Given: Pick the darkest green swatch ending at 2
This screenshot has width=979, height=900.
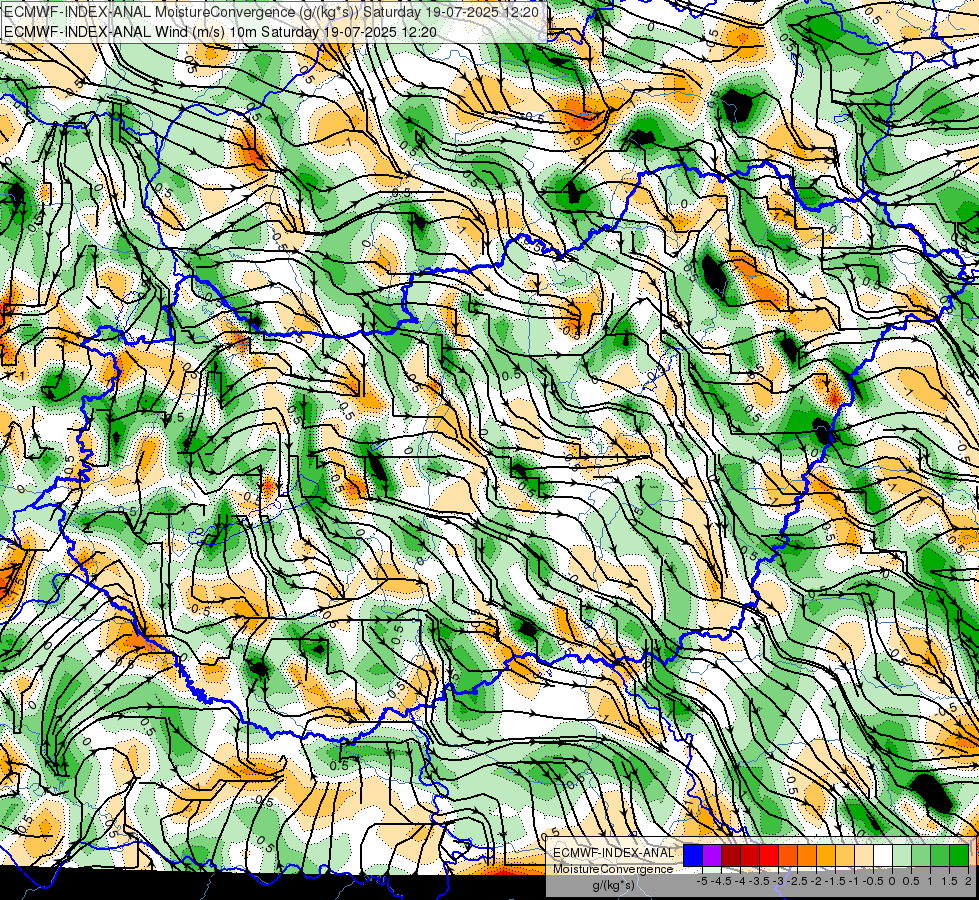Looking at the screenshot, I should pos(959,855).
